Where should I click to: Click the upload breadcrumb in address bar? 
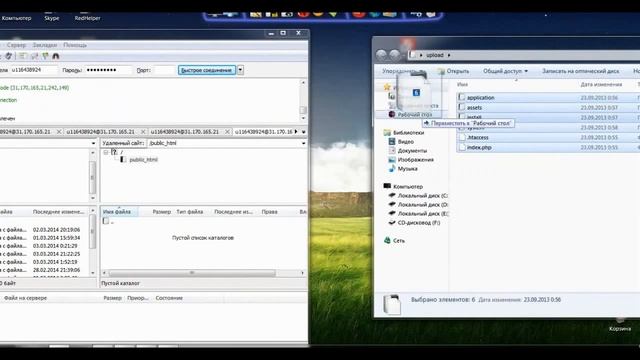(435, 55)
